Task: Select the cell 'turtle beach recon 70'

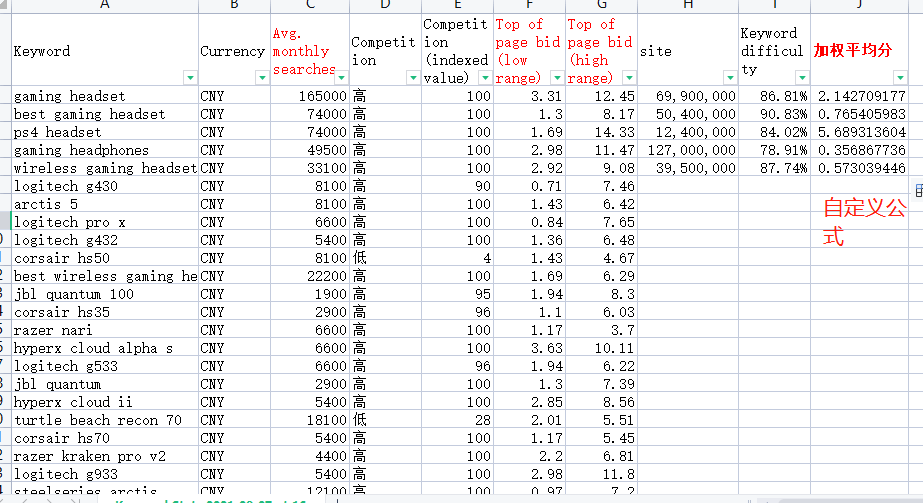Action: (105, 420)
